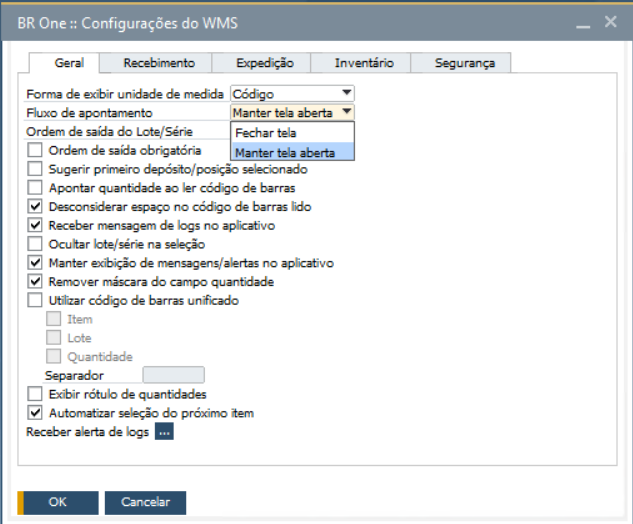Close the Configurações do WMS window
This screenshot has width=633, height=524.
tap(610, 21)
